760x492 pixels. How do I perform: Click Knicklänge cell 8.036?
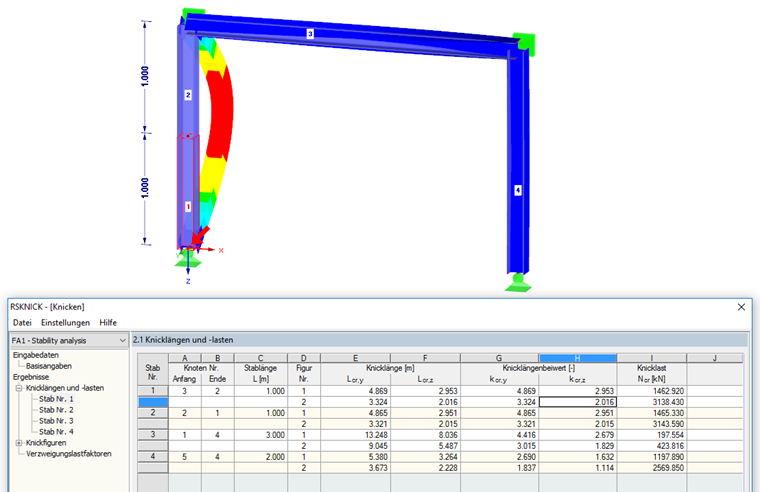[x=425, y=435]
